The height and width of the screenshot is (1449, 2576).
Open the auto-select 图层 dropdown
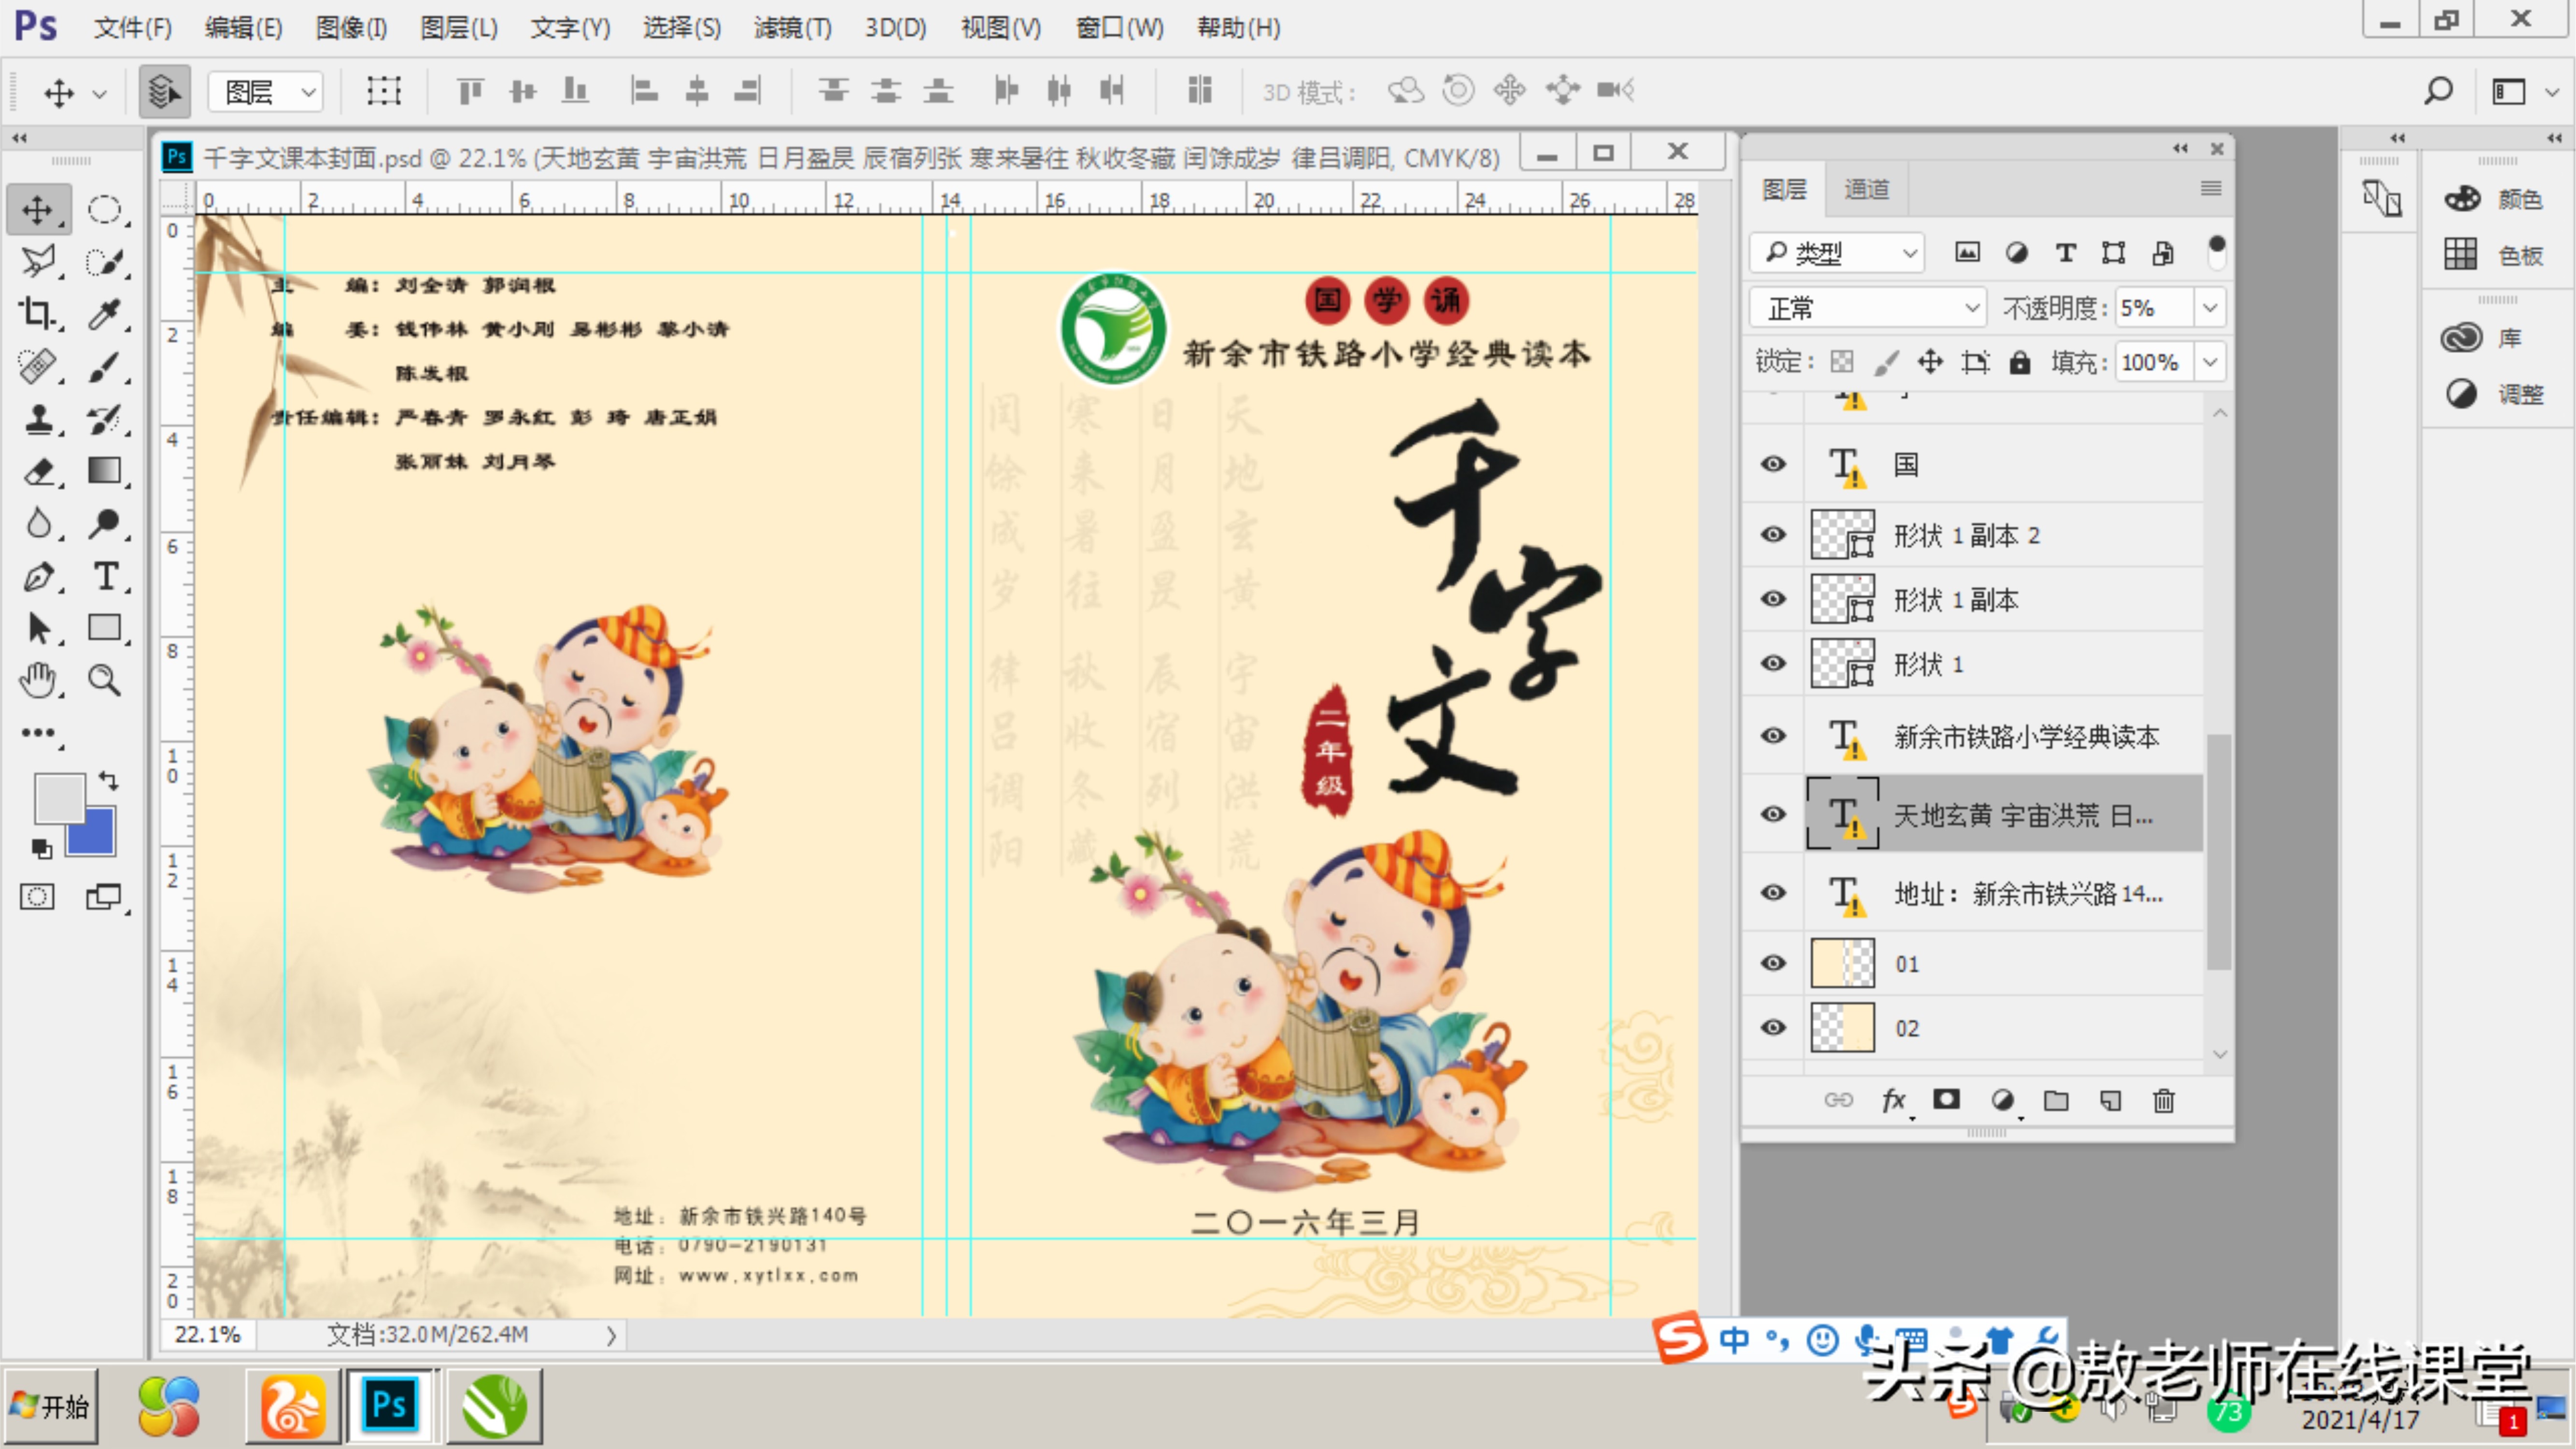[x=266, y=92]
